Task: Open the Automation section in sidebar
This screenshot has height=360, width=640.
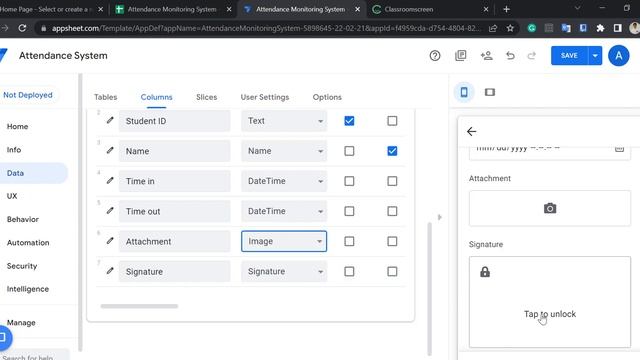Action: point(28,242)
